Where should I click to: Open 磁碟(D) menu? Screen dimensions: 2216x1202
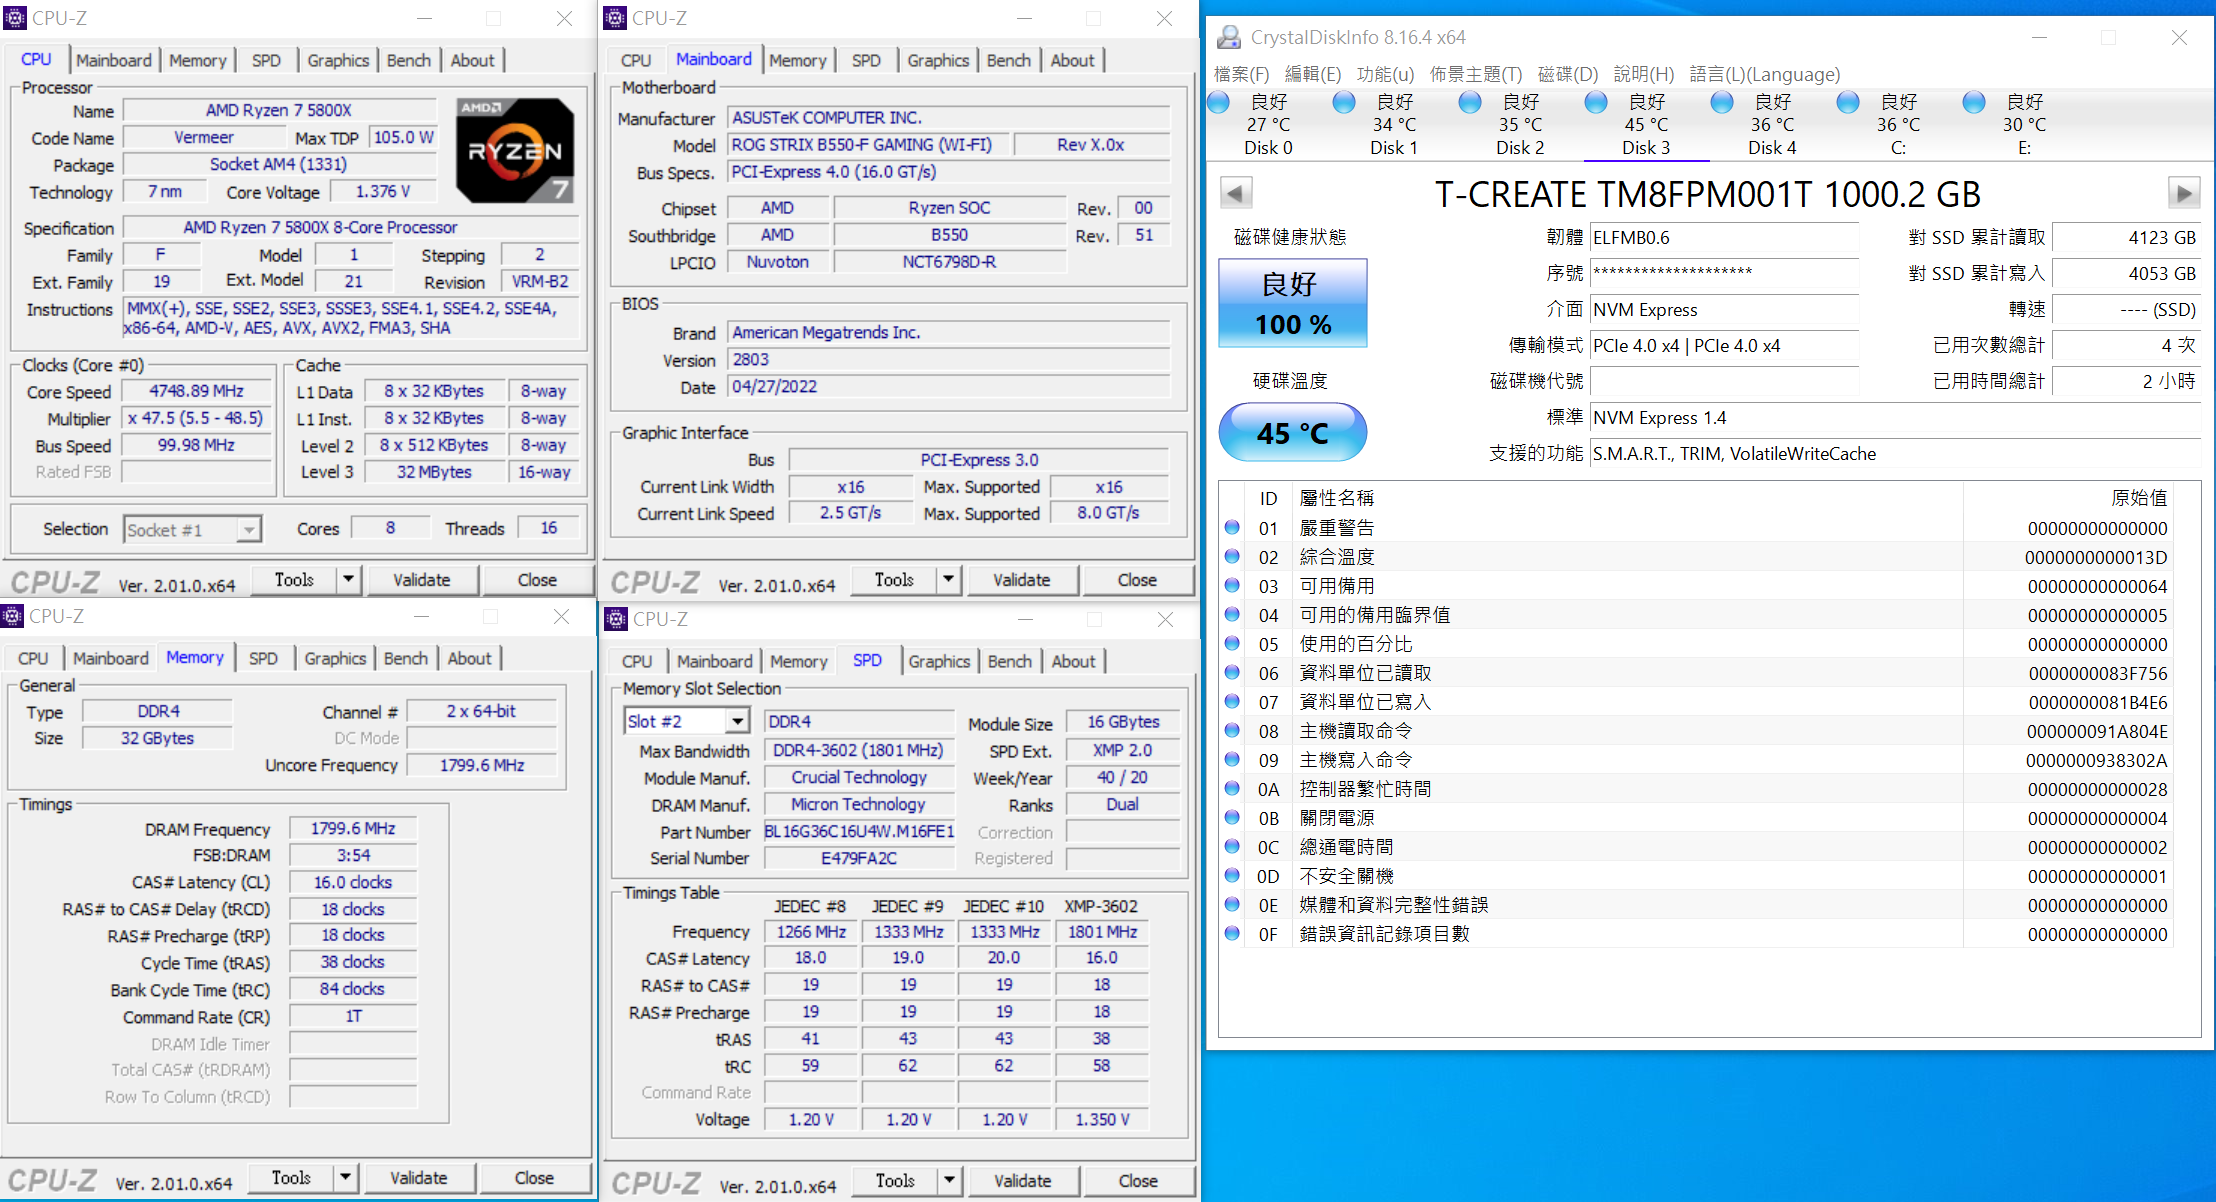[1567, 74]
